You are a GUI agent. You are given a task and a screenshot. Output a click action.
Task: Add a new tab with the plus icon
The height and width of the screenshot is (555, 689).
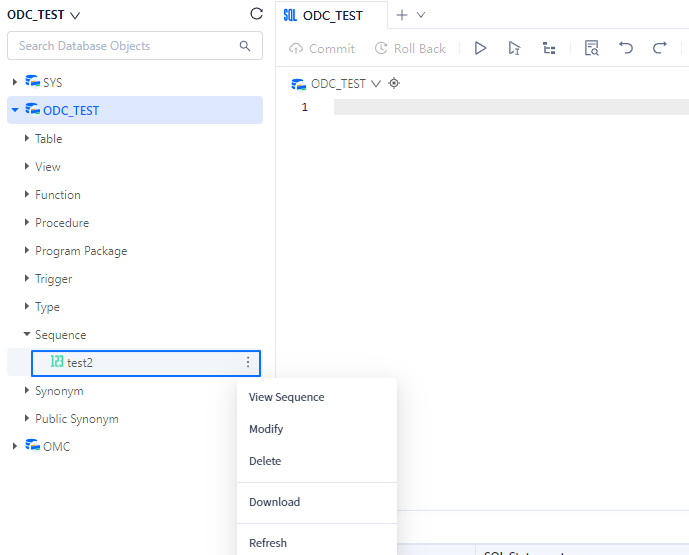pyautogui.click(x=402, y=15)
